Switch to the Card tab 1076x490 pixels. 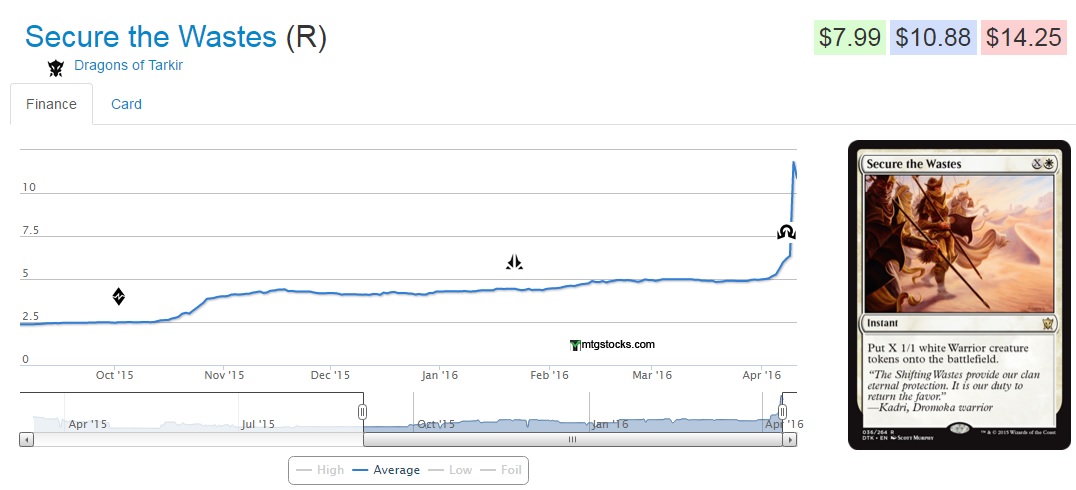click(x=126, y=104)
